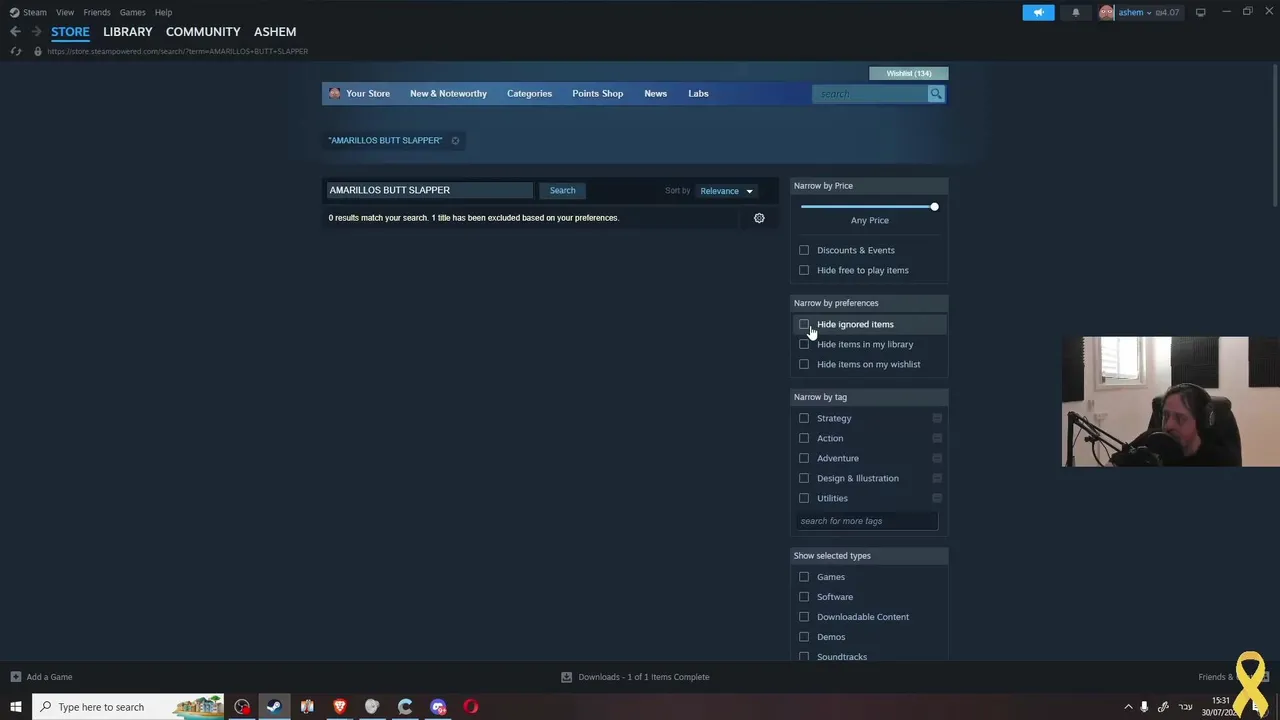
Task: Open New & Noteworthy store menu
Action: tap(448, 93)
